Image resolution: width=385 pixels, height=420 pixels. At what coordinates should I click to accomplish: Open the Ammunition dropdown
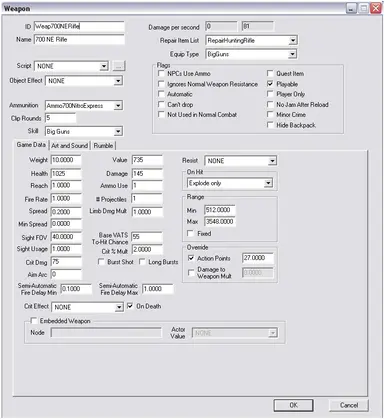click(84, 106)
